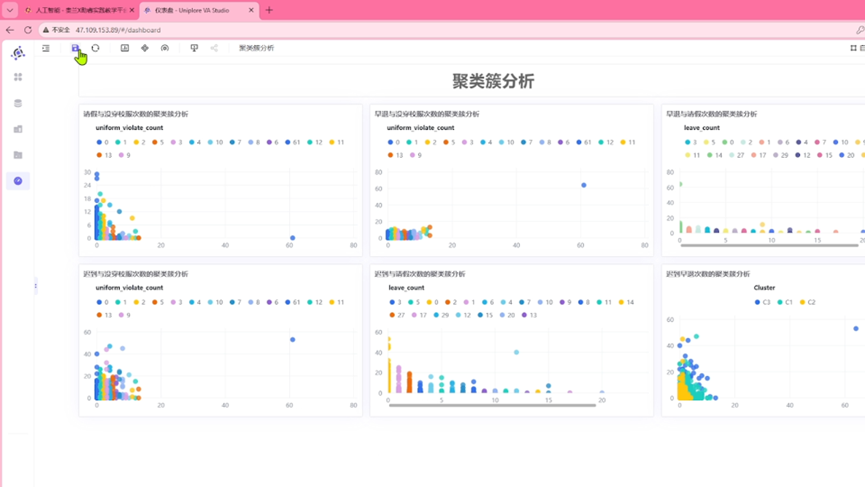The width and height of the screenshot is (865, 487).
Task: Go back with the browser back arrow
Action: point(10,30)
